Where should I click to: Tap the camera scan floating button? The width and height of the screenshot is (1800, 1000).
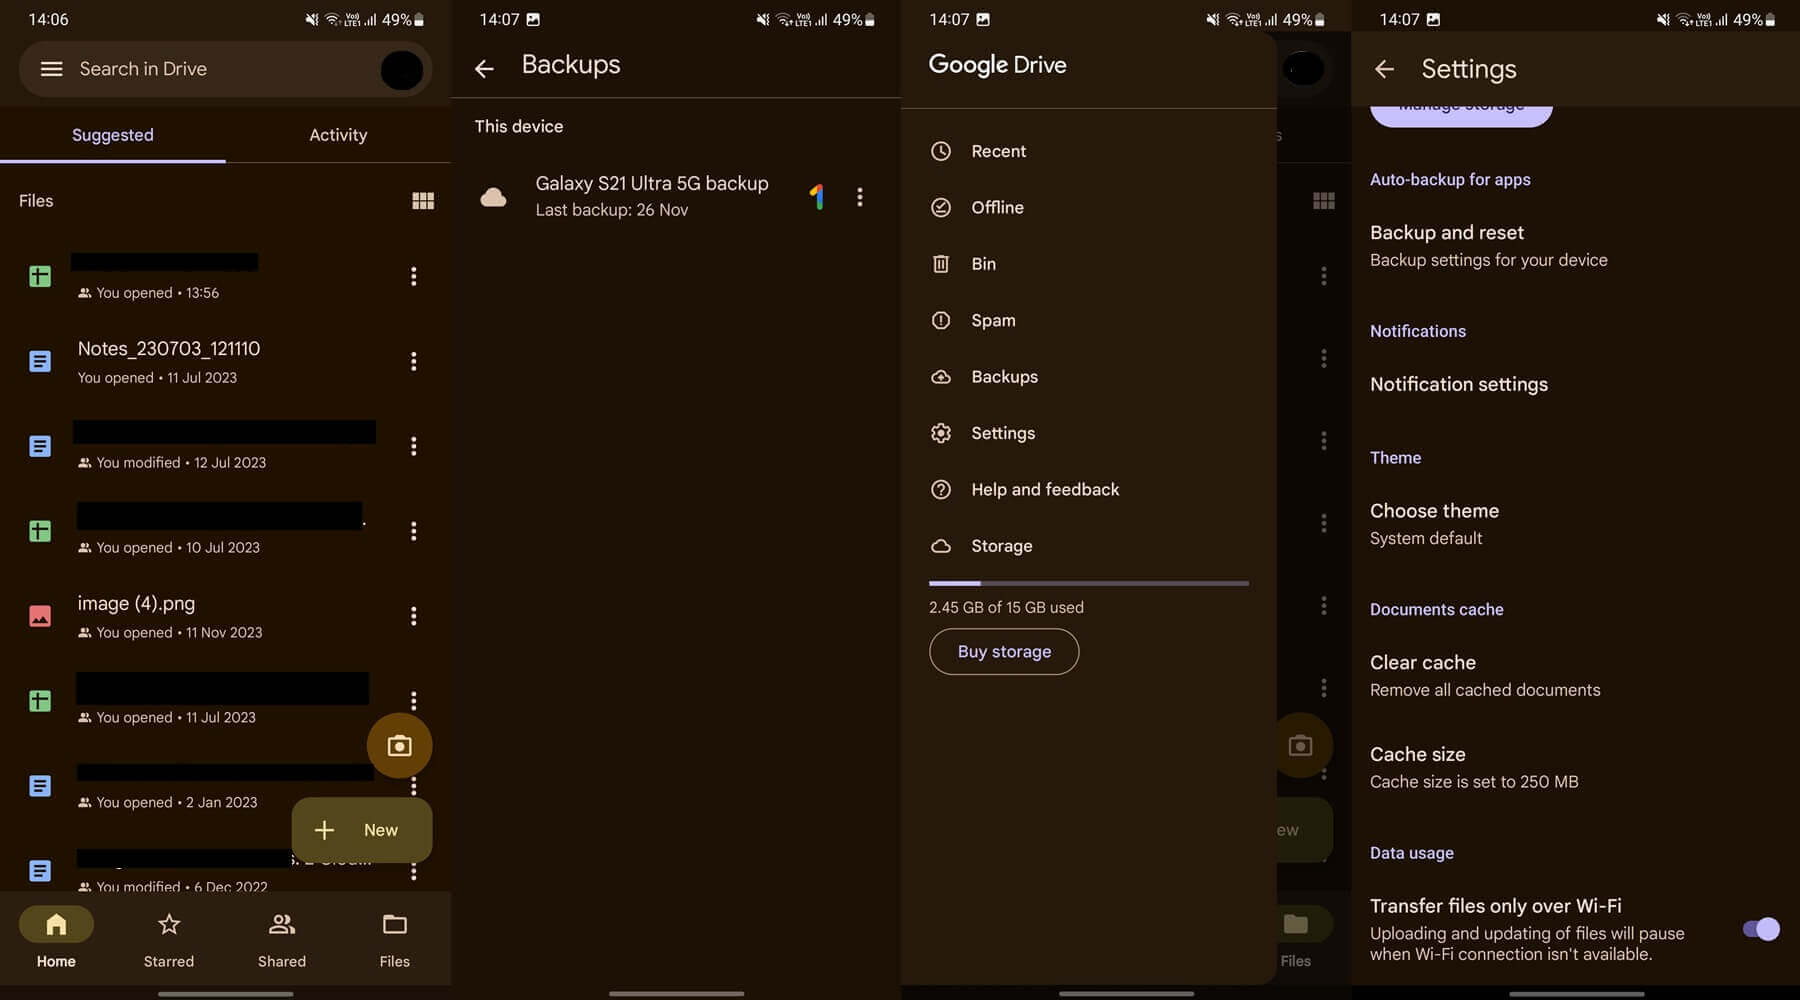point(399,746)
